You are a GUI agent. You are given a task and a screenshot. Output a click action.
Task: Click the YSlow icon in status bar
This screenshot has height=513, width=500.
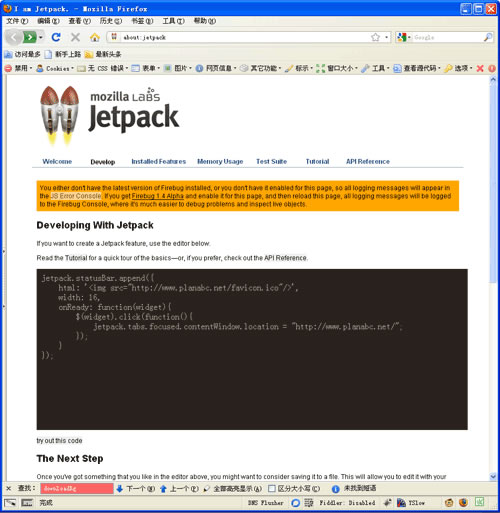click(401, 503)
